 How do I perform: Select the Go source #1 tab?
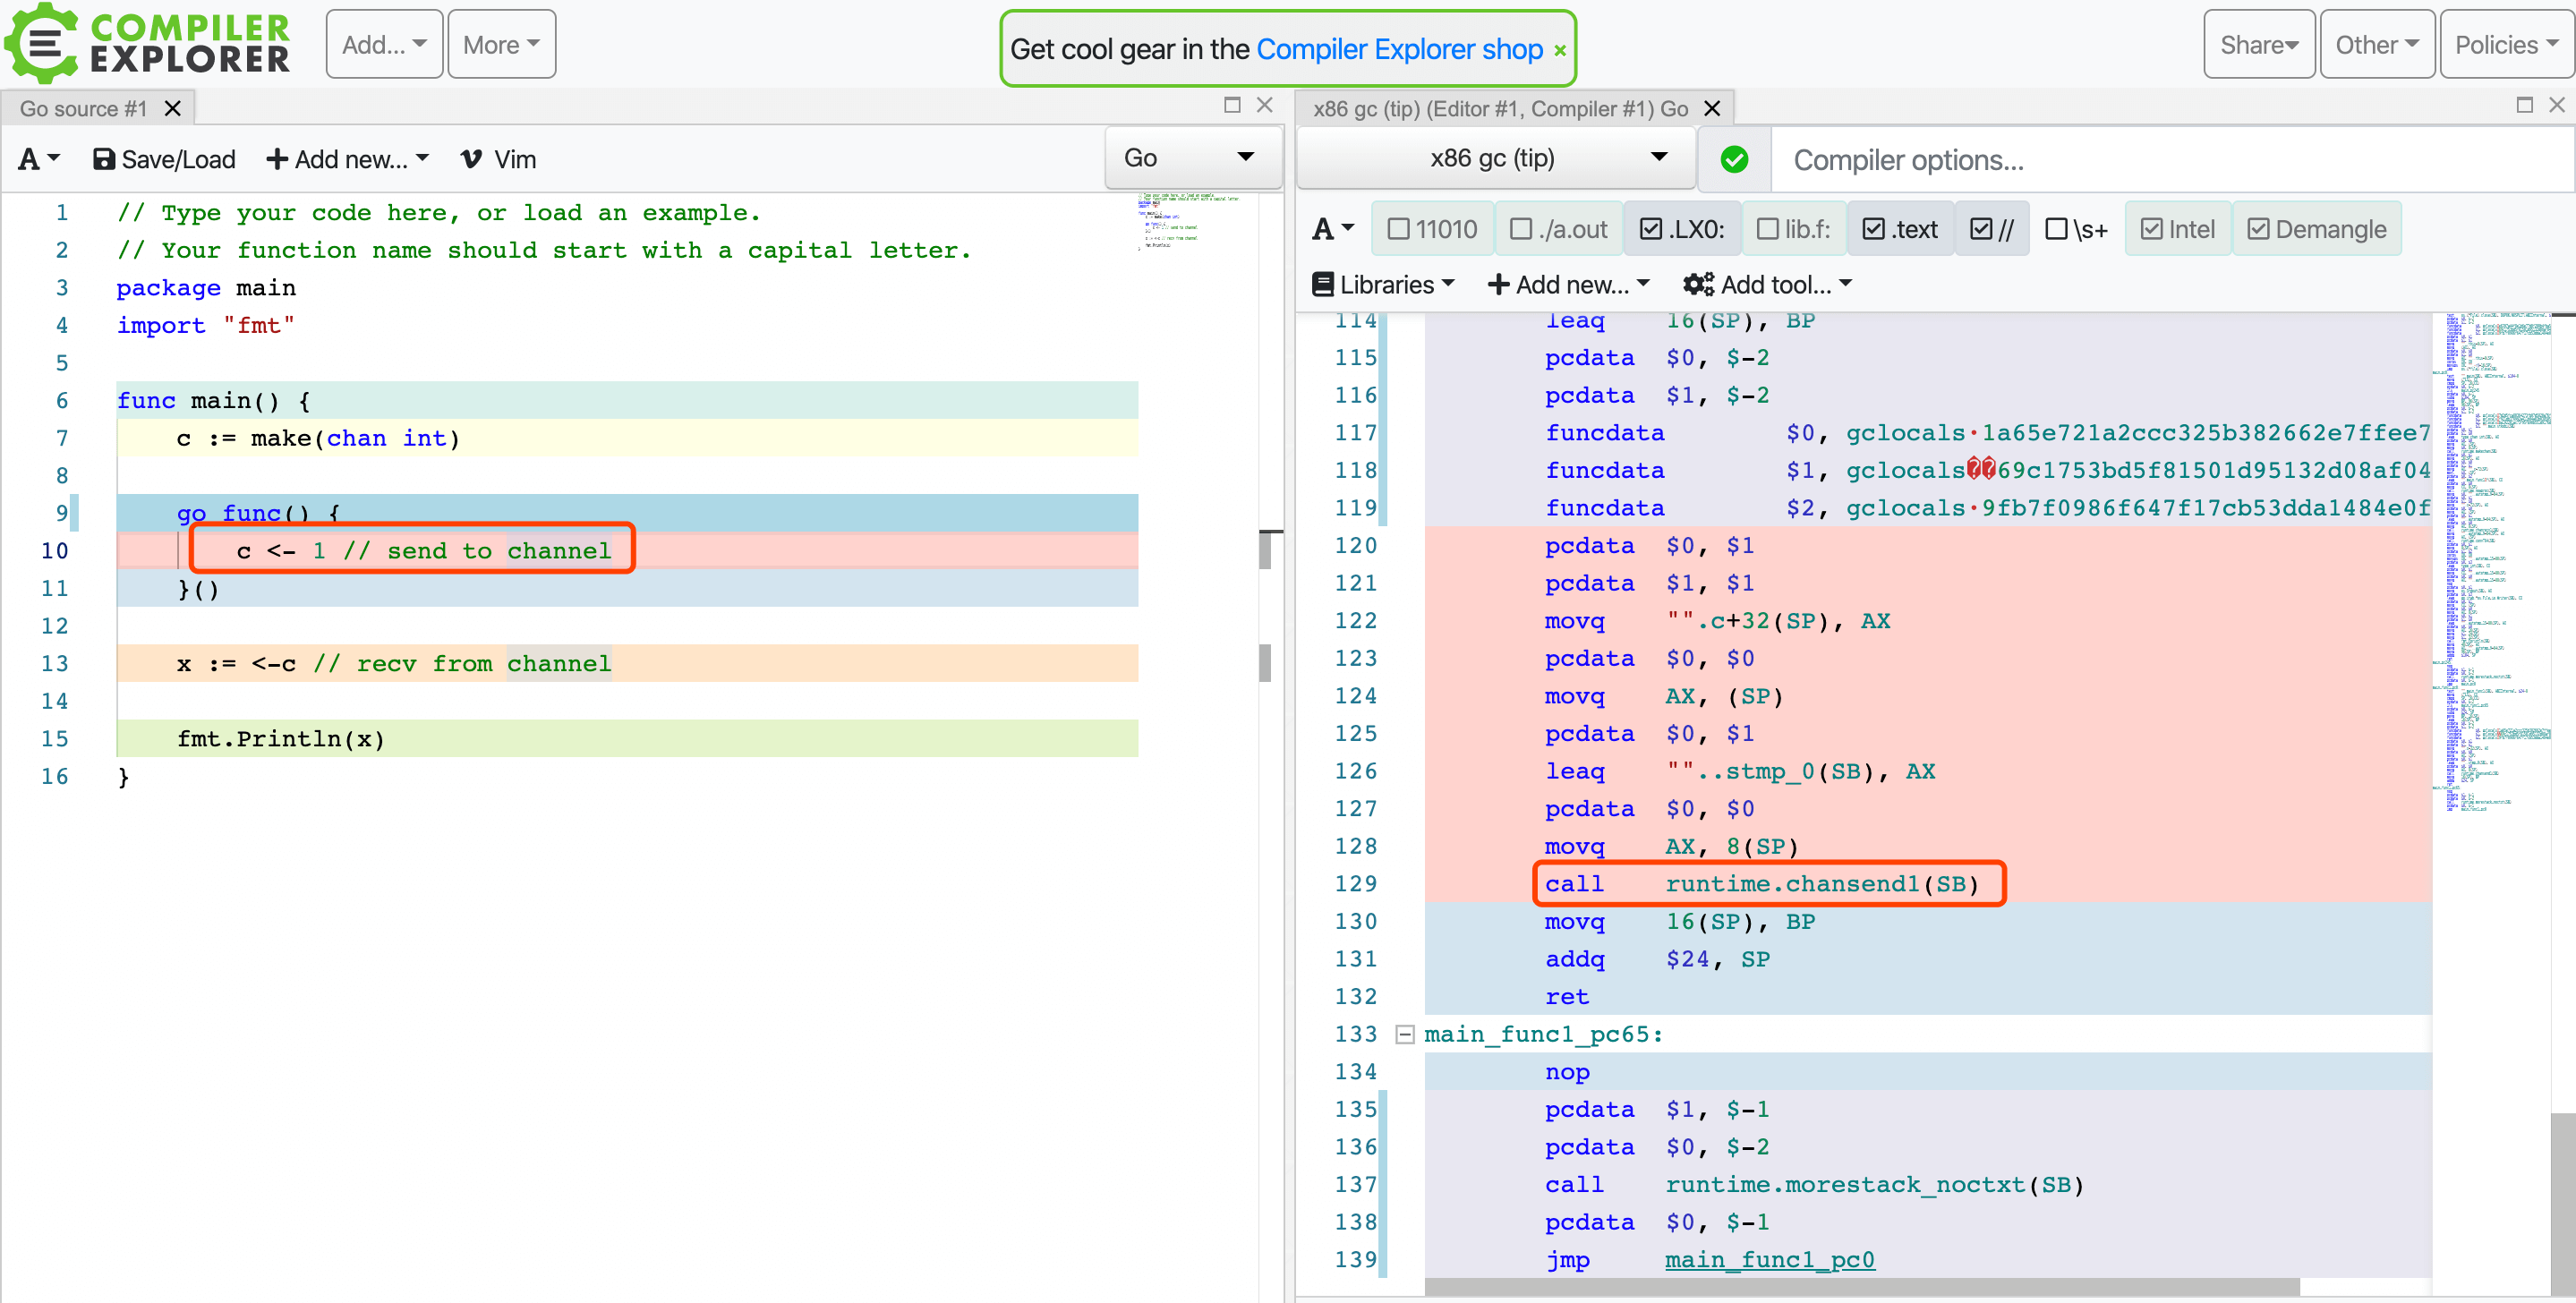pos(83,108)
